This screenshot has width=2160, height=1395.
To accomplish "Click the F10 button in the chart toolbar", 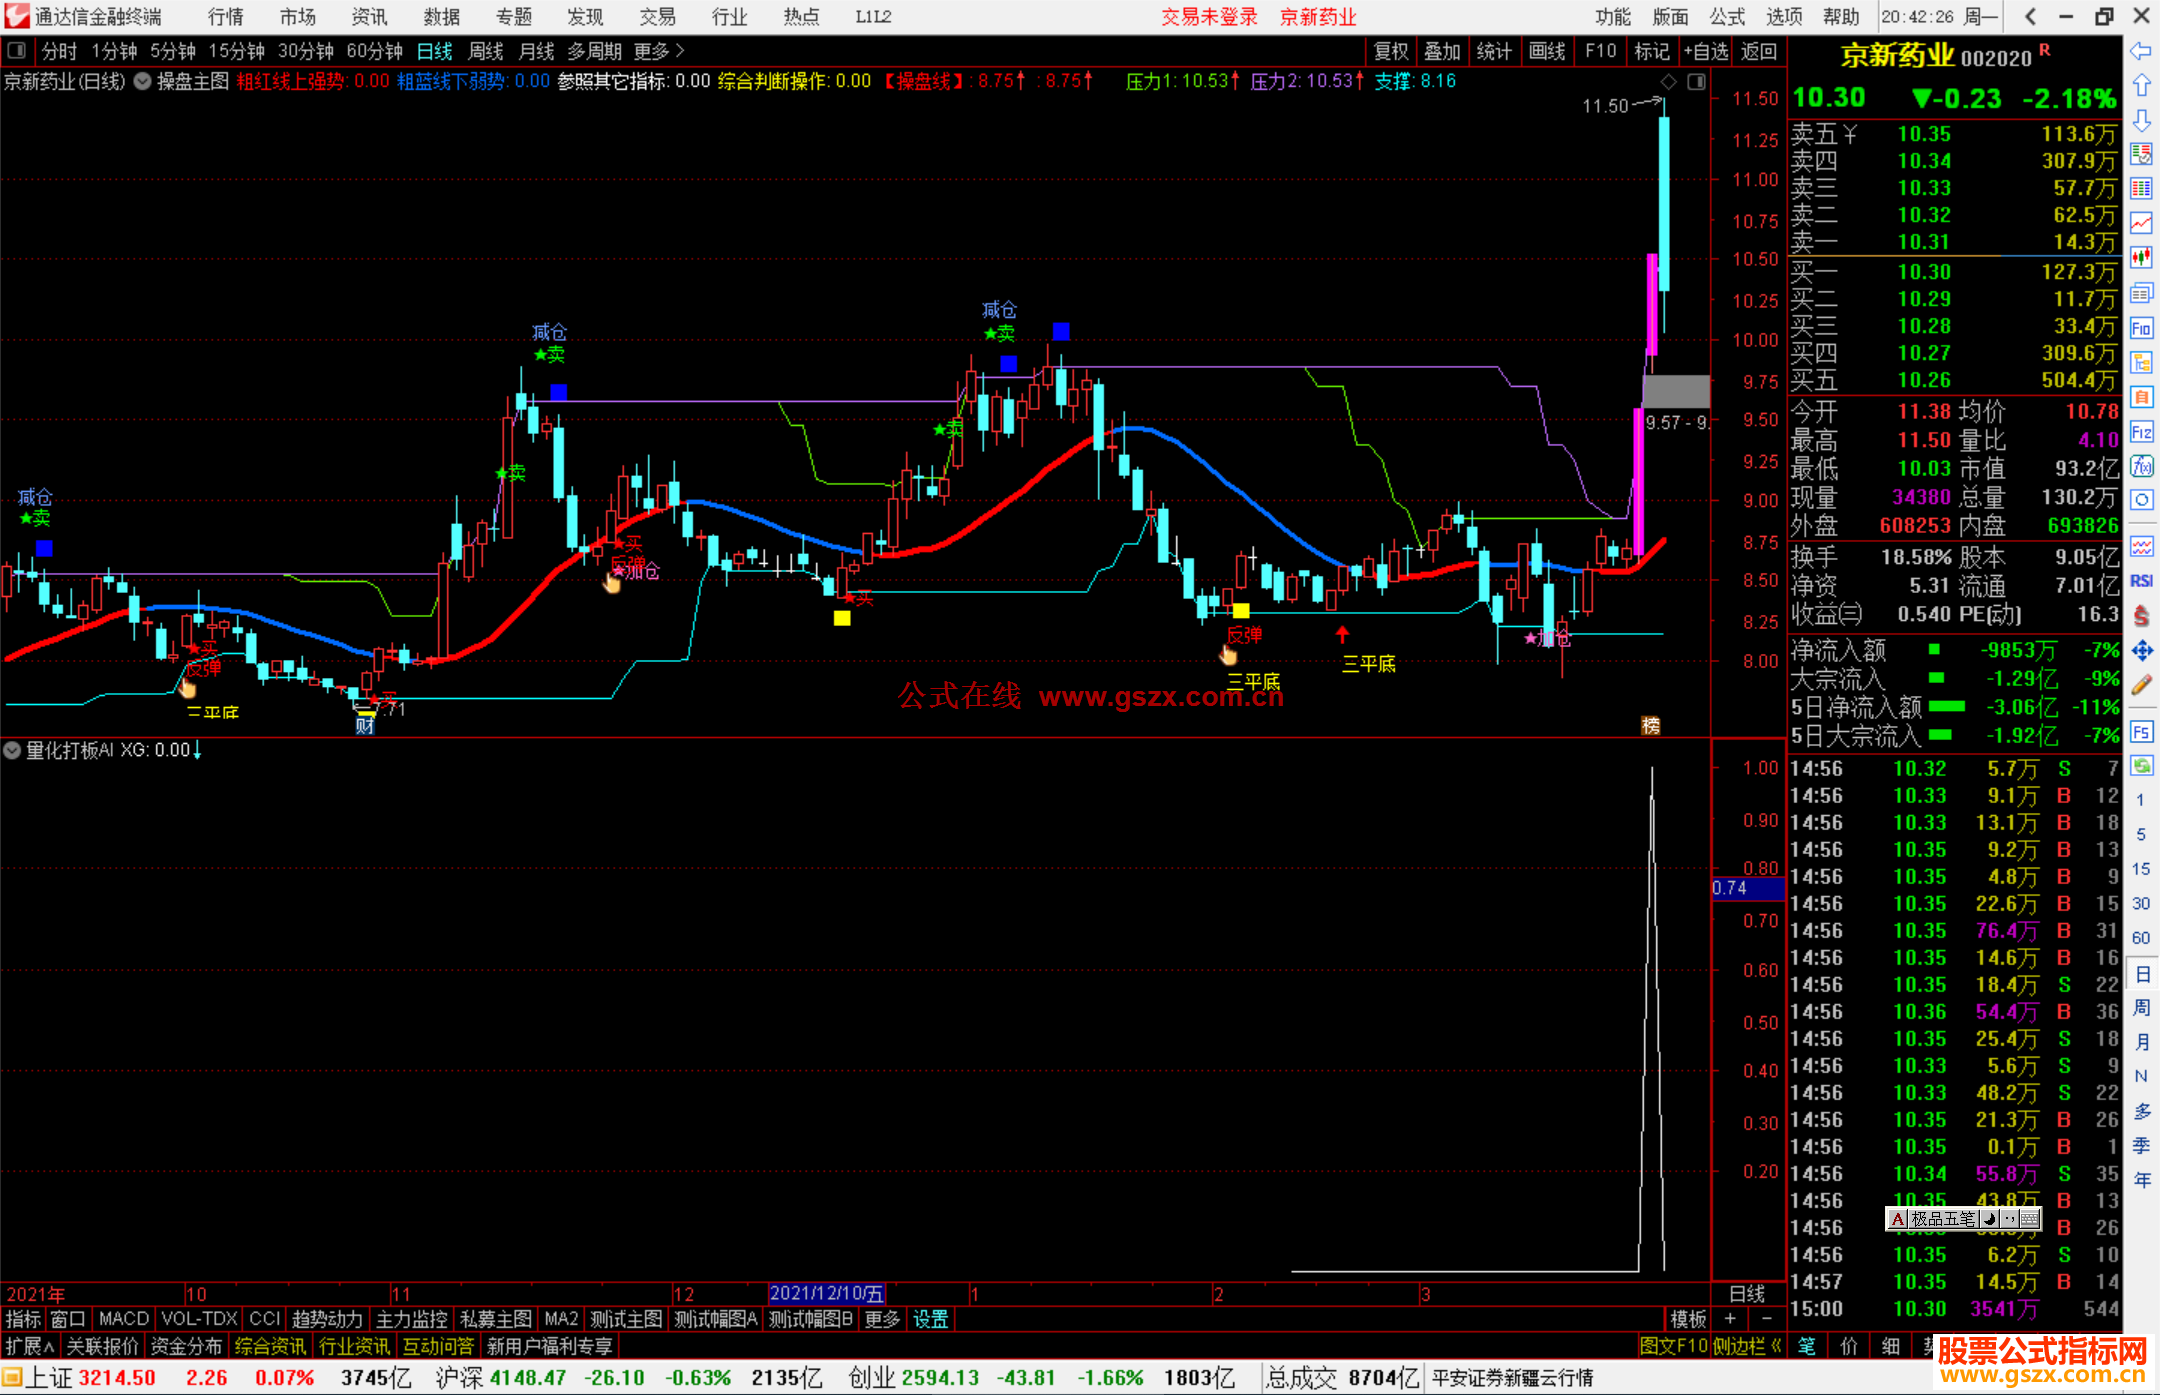I will pyautogui.click(x=1600, y=51).
